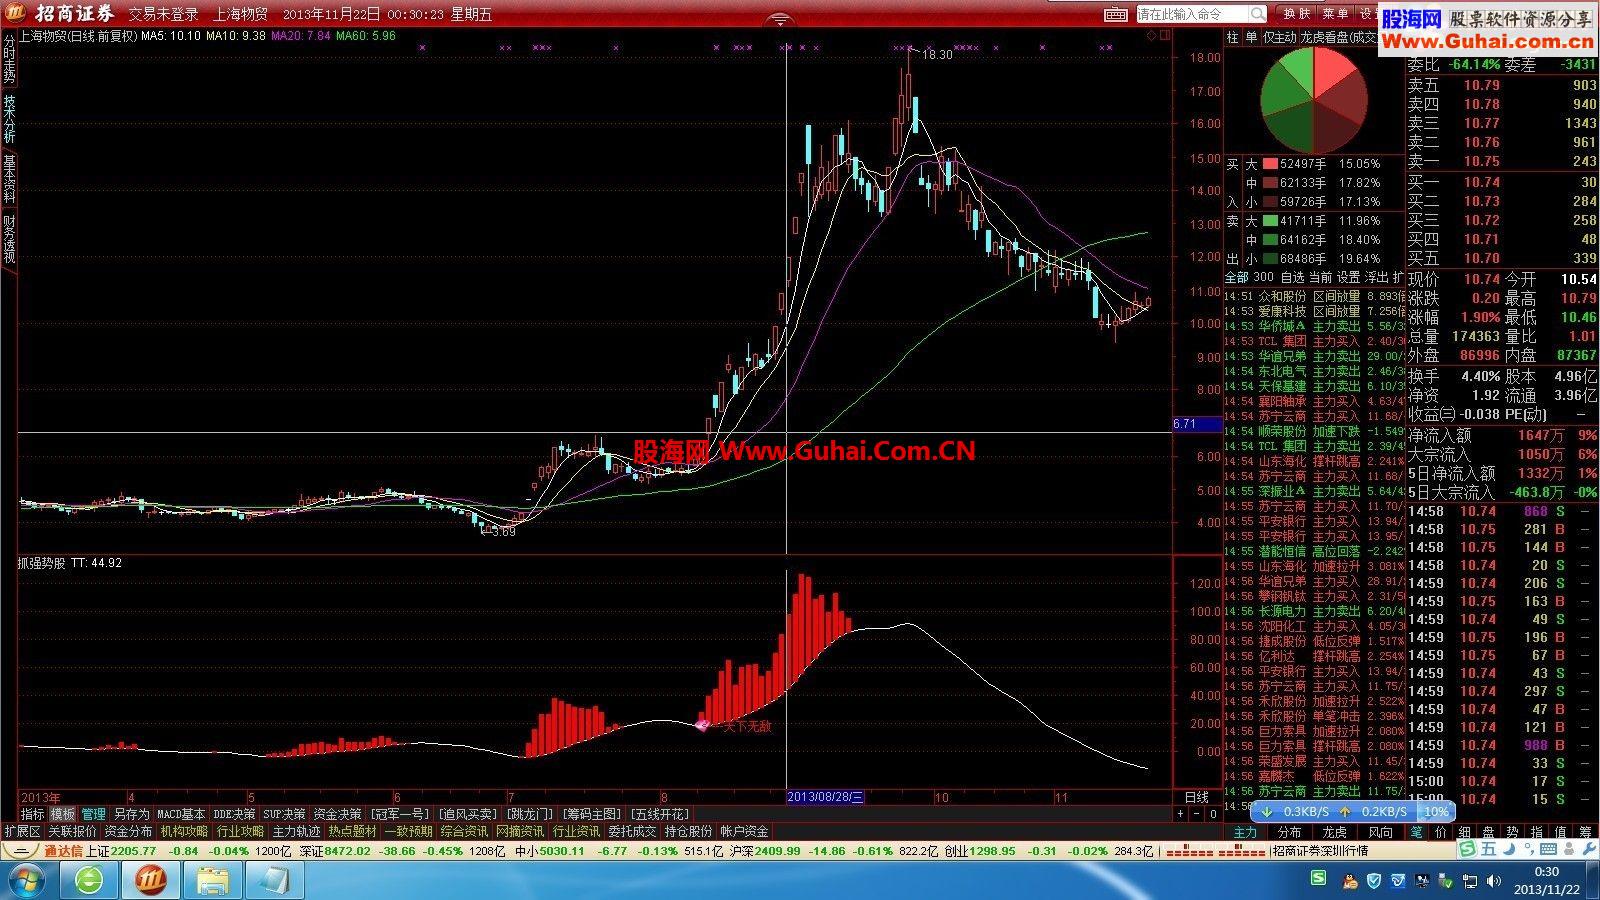
Task: Select [追风买卖] template
Action: pyautogui.click(x=468, y=814)
